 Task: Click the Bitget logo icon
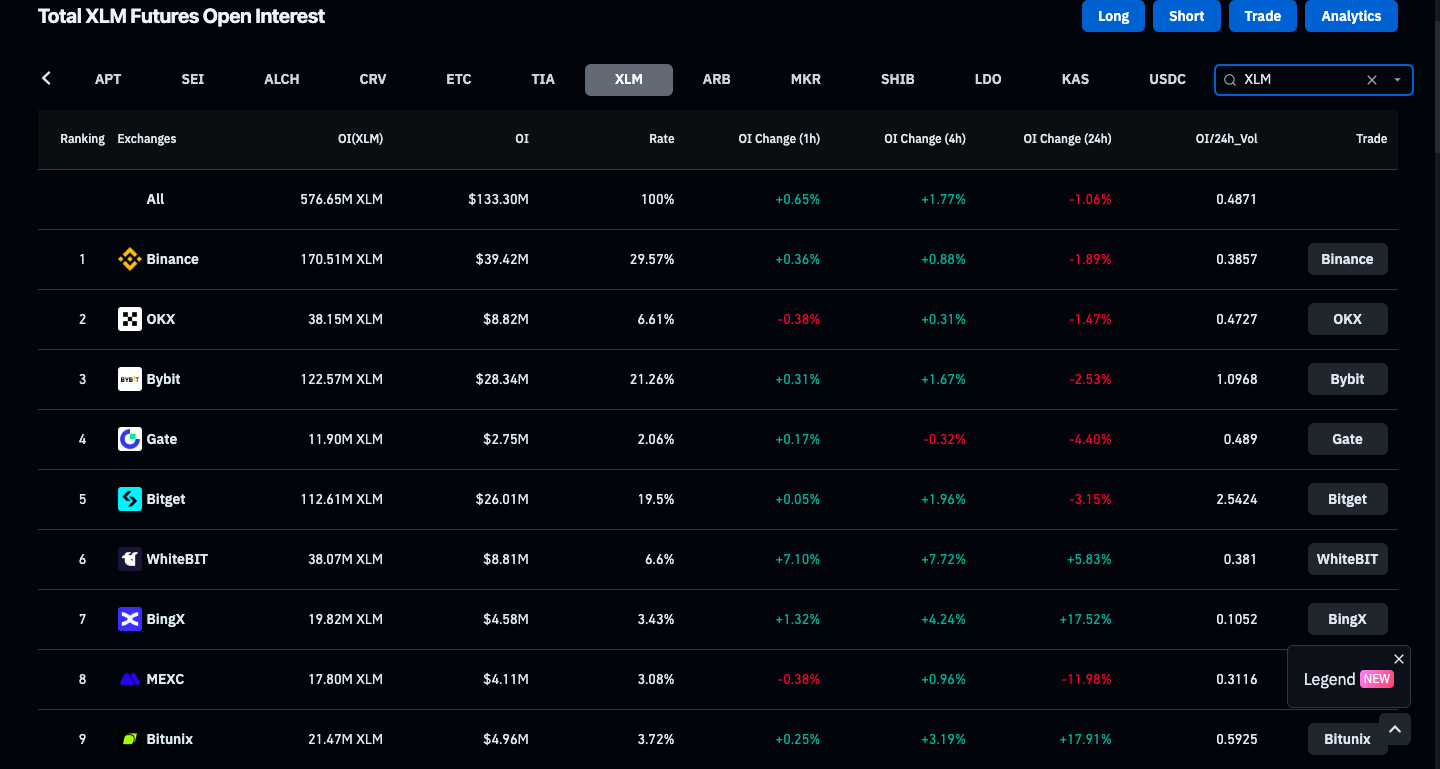(x=130, y=499)
